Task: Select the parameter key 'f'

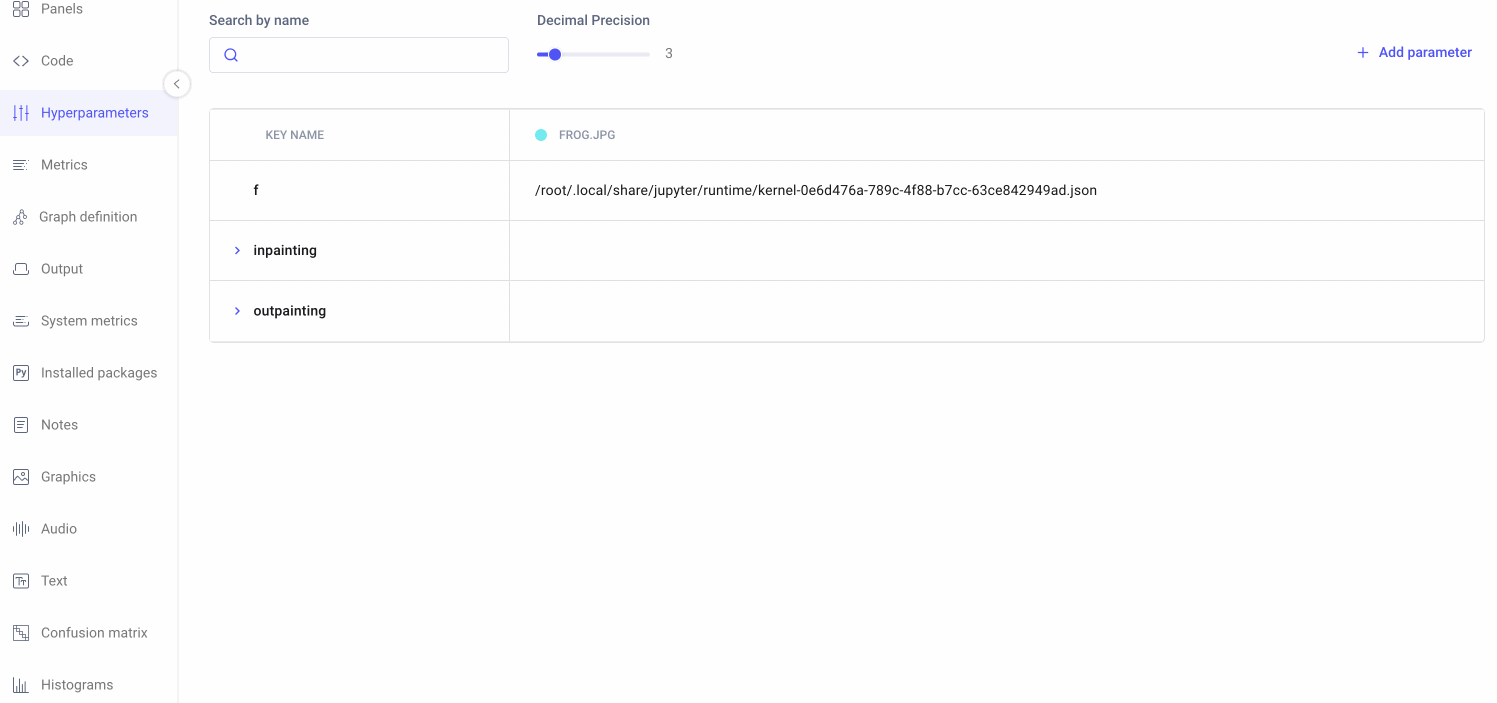Action: (256, 190)
